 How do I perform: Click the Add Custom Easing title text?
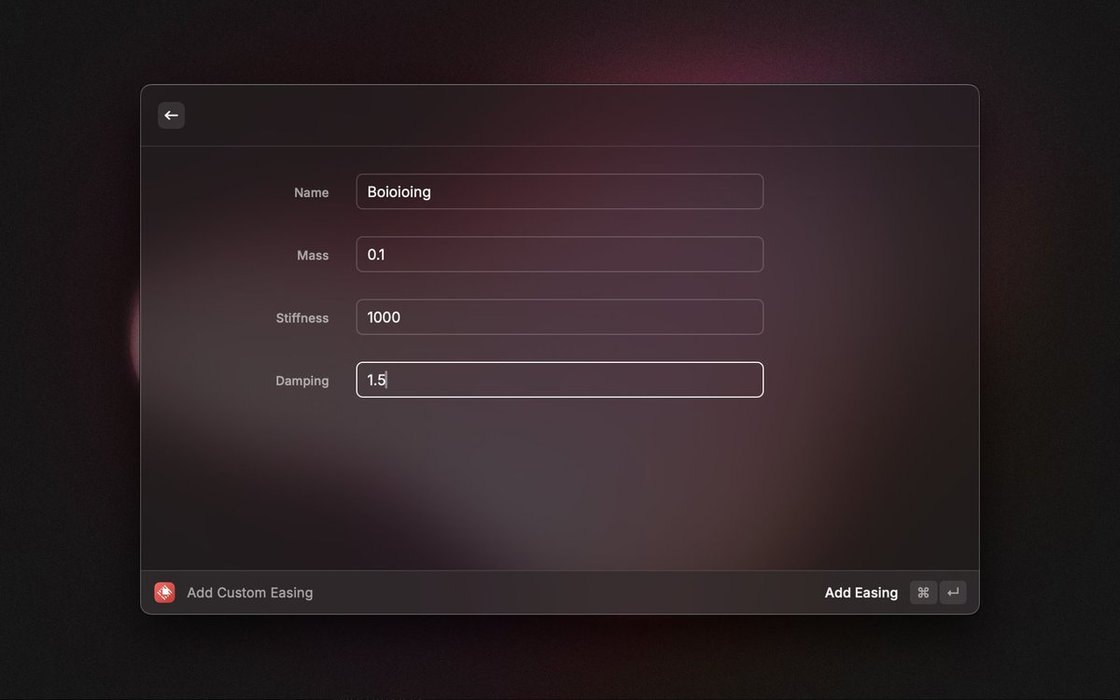250,593
